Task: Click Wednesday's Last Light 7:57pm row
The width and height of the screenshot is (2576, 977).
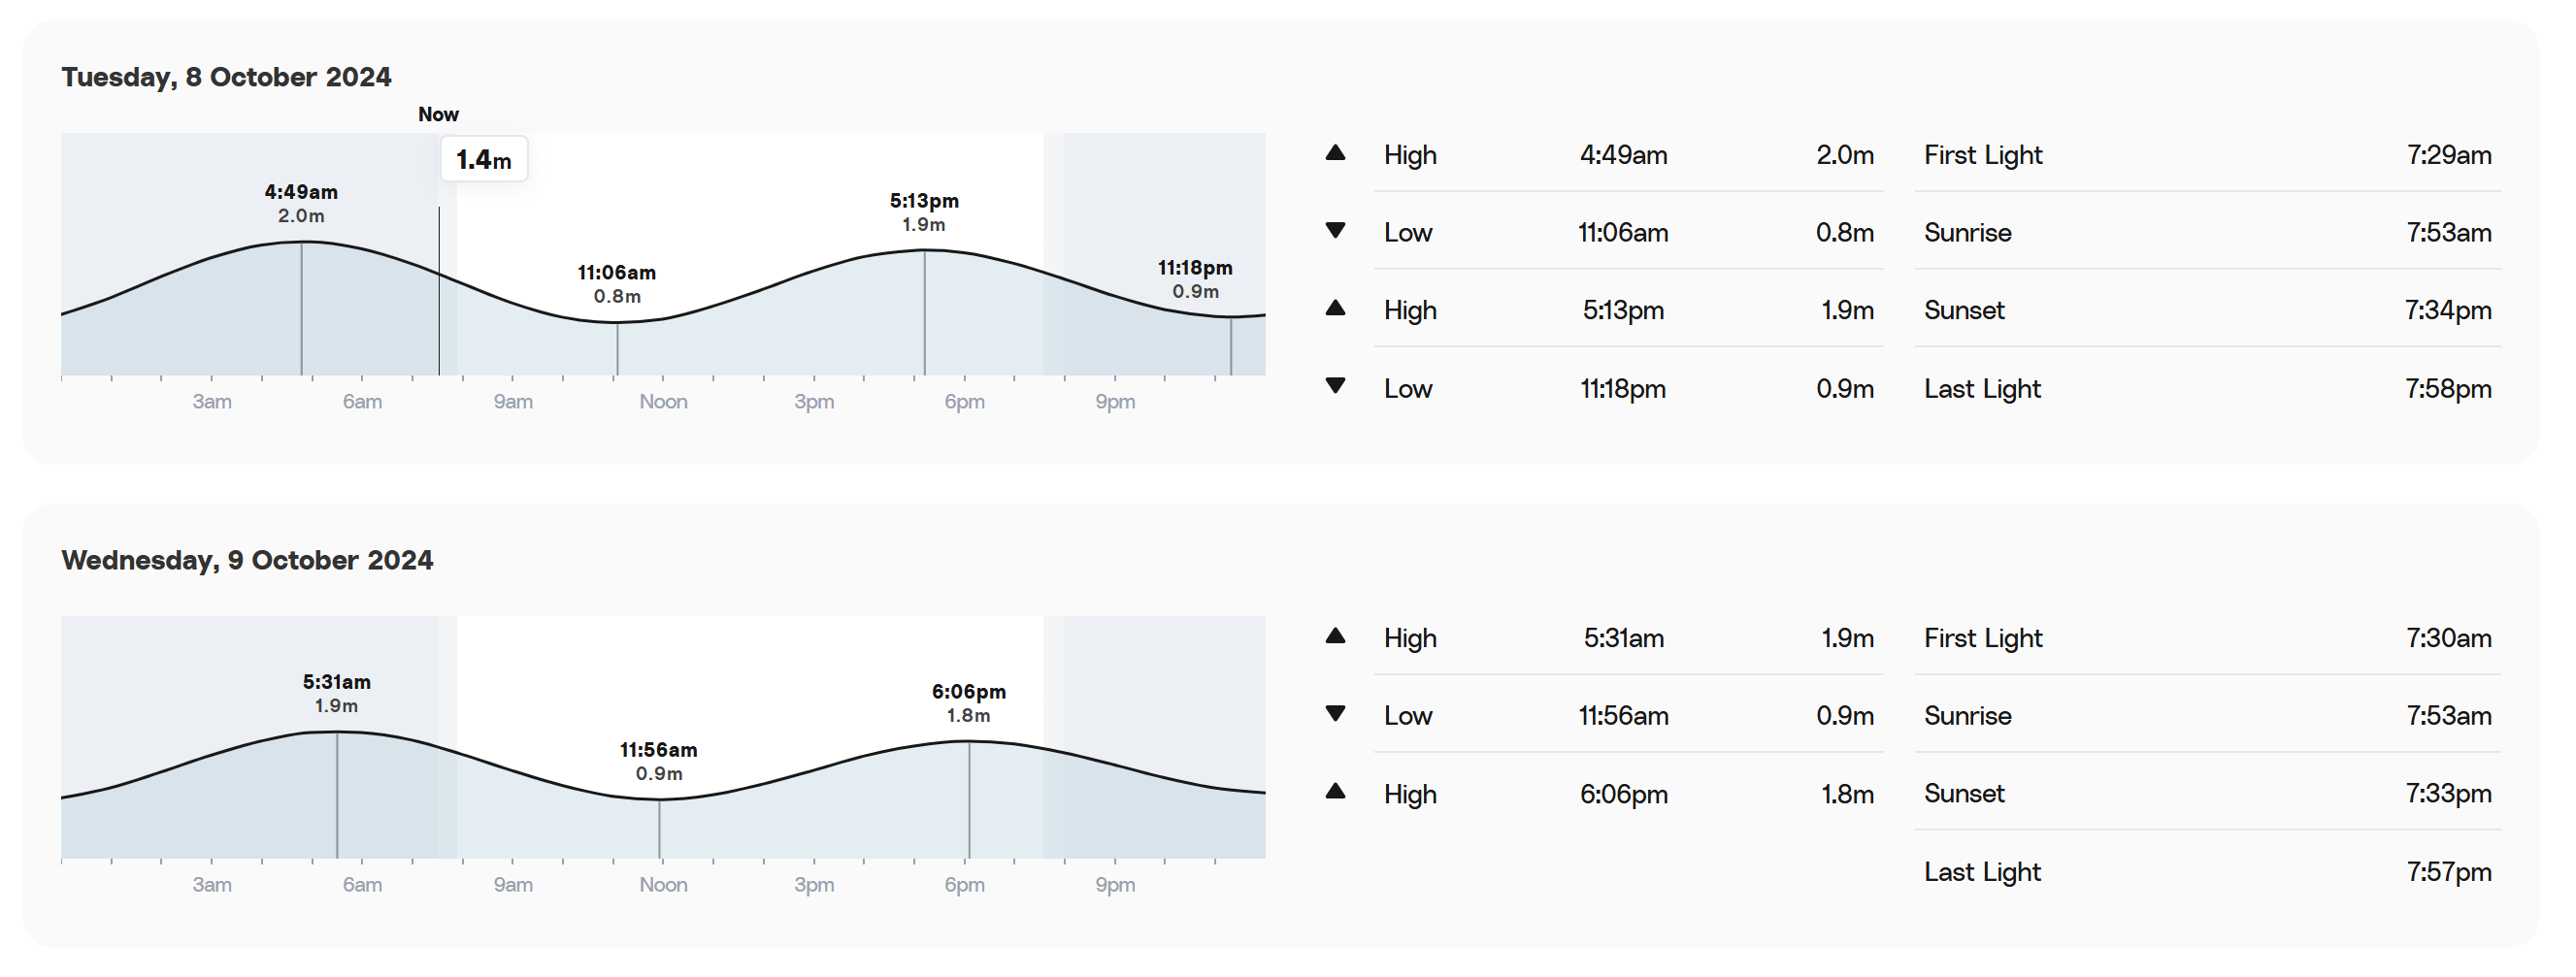Action: tap(2207, 872)
